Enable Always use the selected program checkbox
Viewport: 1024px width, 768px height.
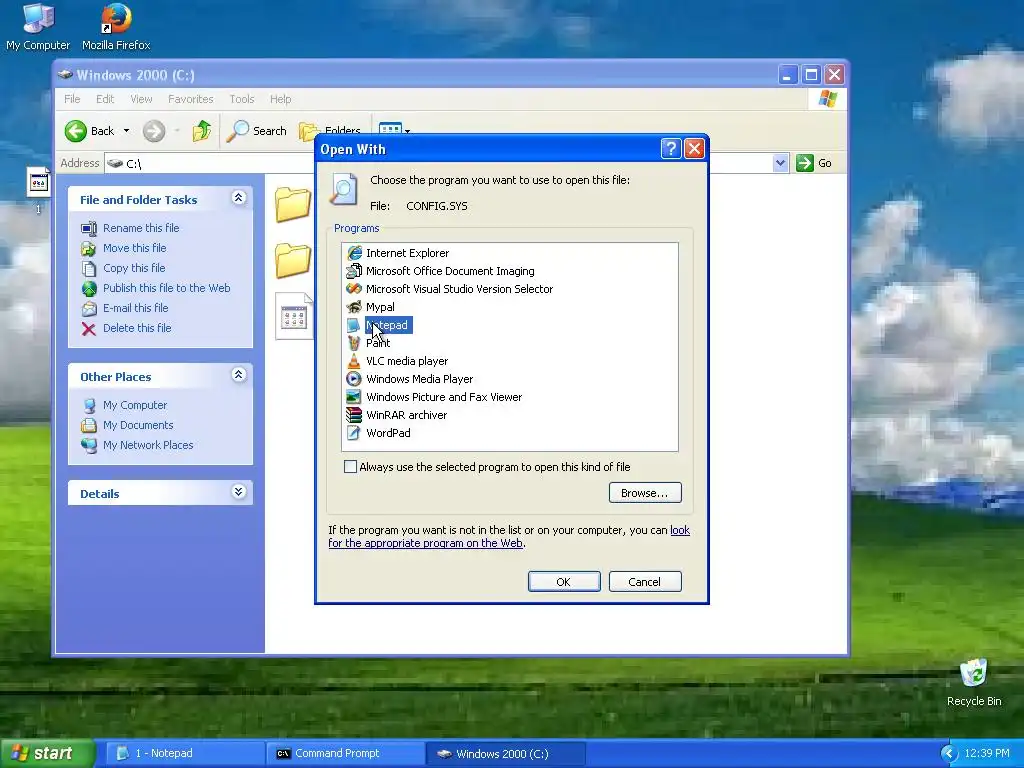point(351,467)
